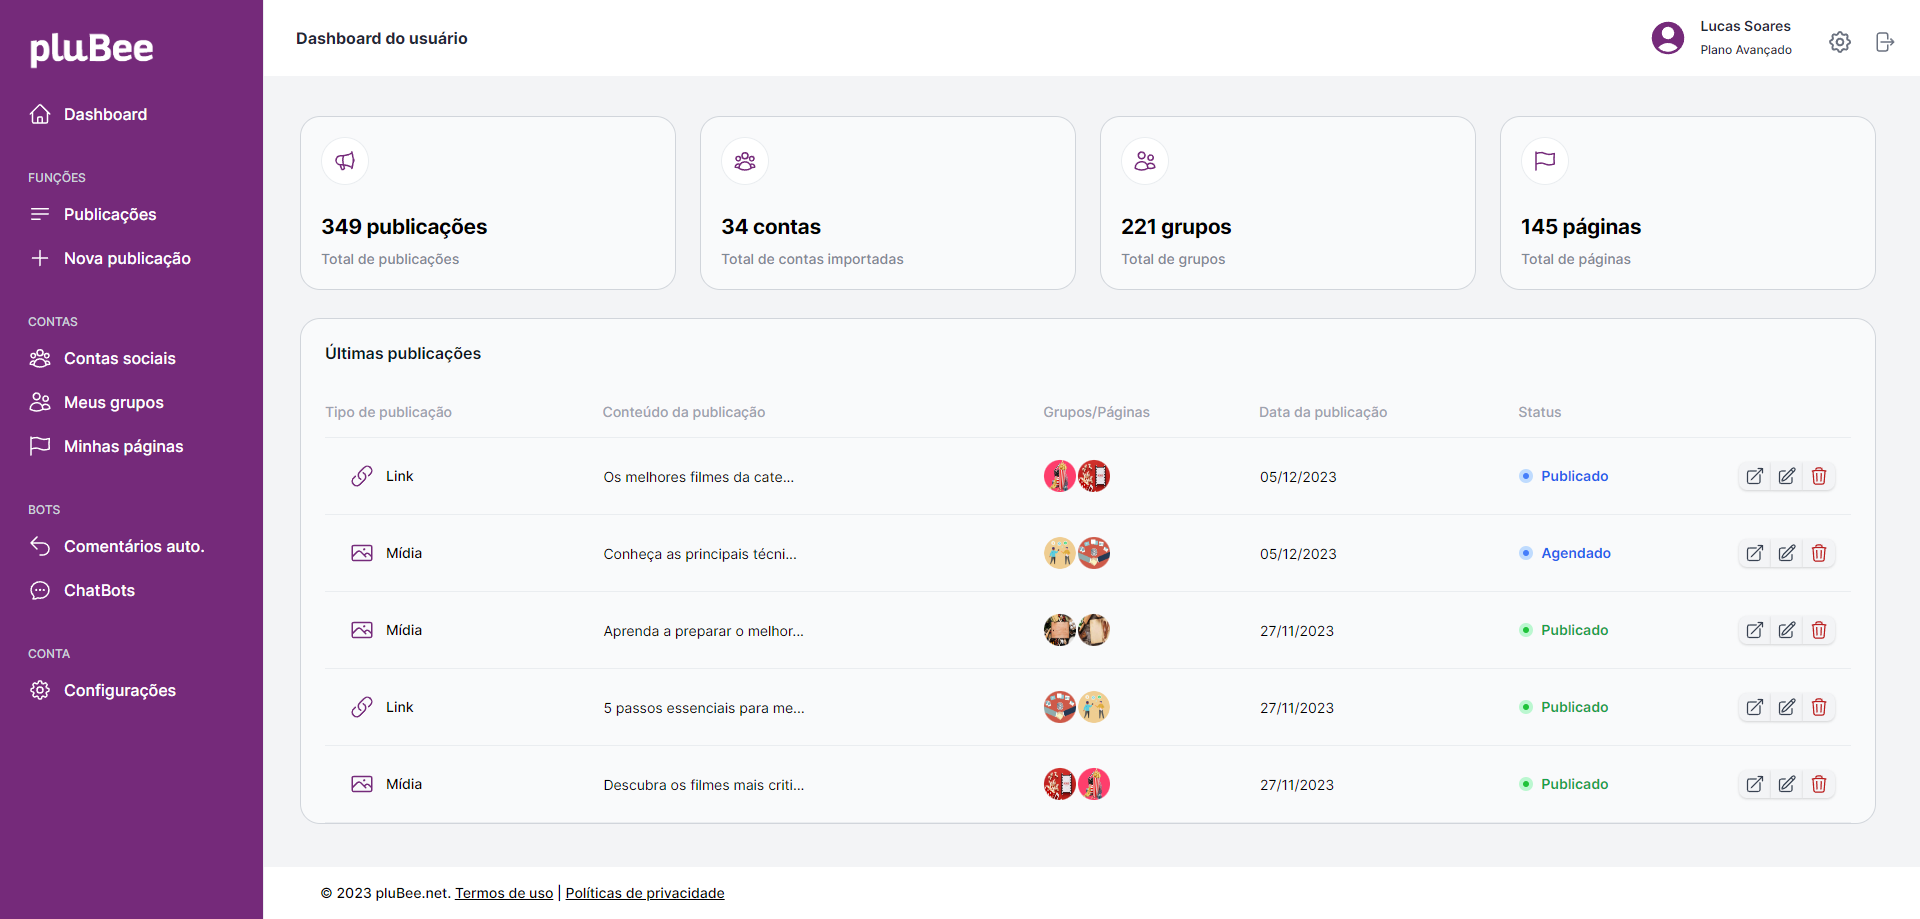Click group avatars in 'Conheça as principais' row
The width and height of the screenshot is (1920, 919).
[1077, 553]
